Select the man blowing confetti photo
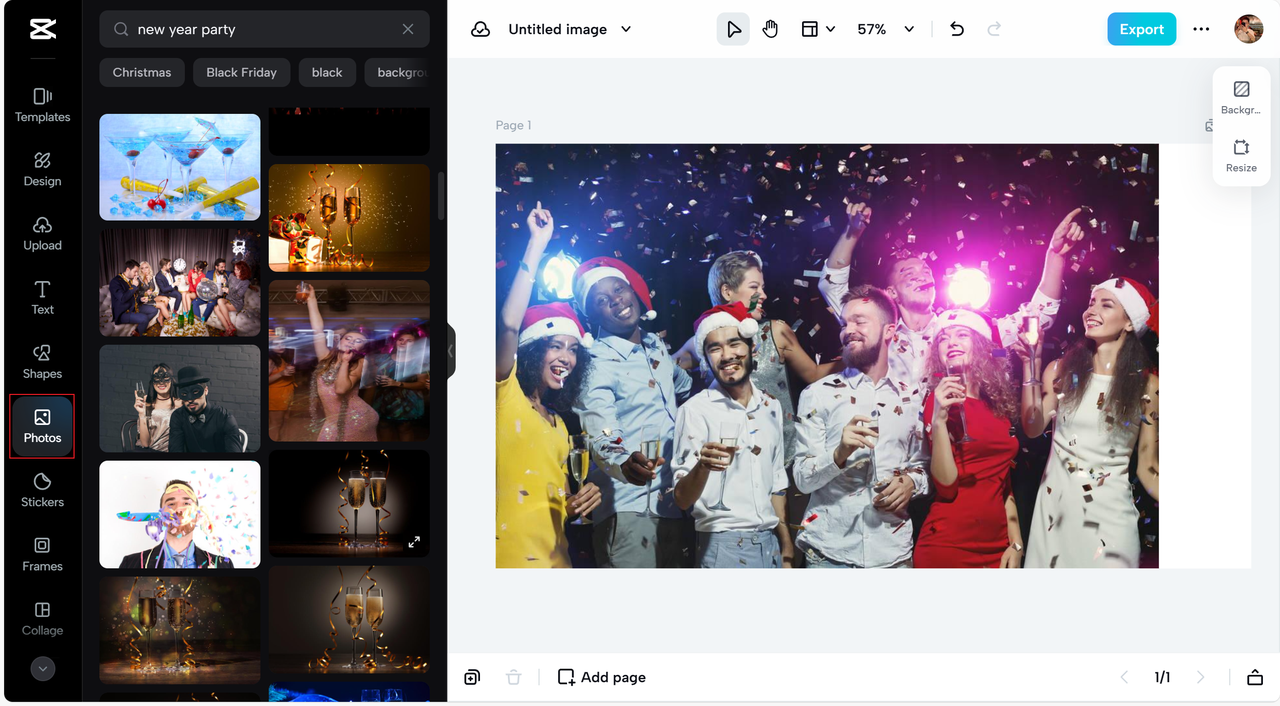The width and height of the screenshot is (1280, 706). tap(180, 514)
